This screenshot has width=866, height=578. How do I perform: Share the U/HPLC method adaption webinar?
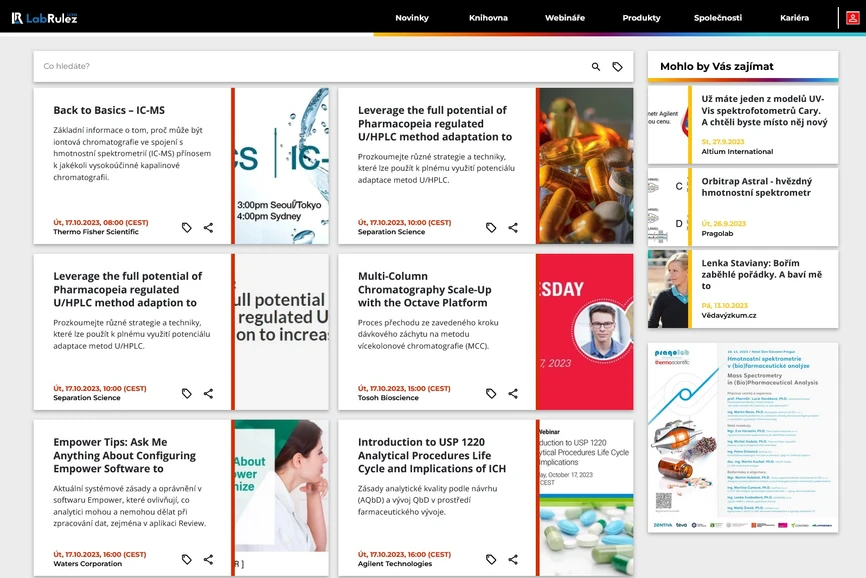tap(208, 393)
